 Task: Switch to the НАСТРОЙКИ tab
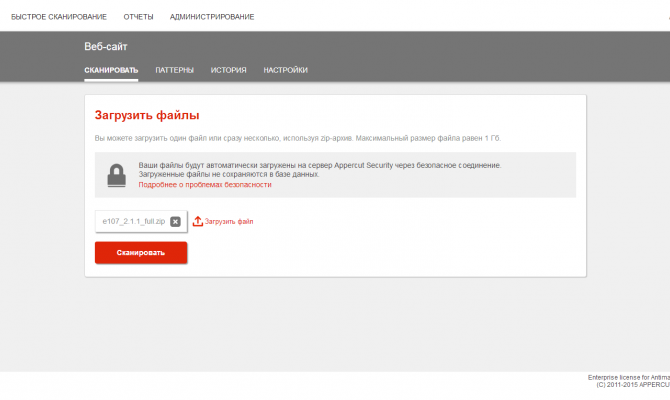pyautogui.click(x=285, y=70)
